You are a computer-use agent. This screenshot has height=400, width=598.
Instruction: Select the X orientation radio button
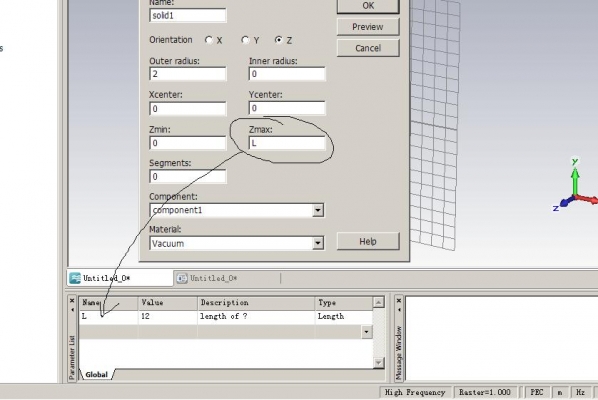(x=209, y=40)
